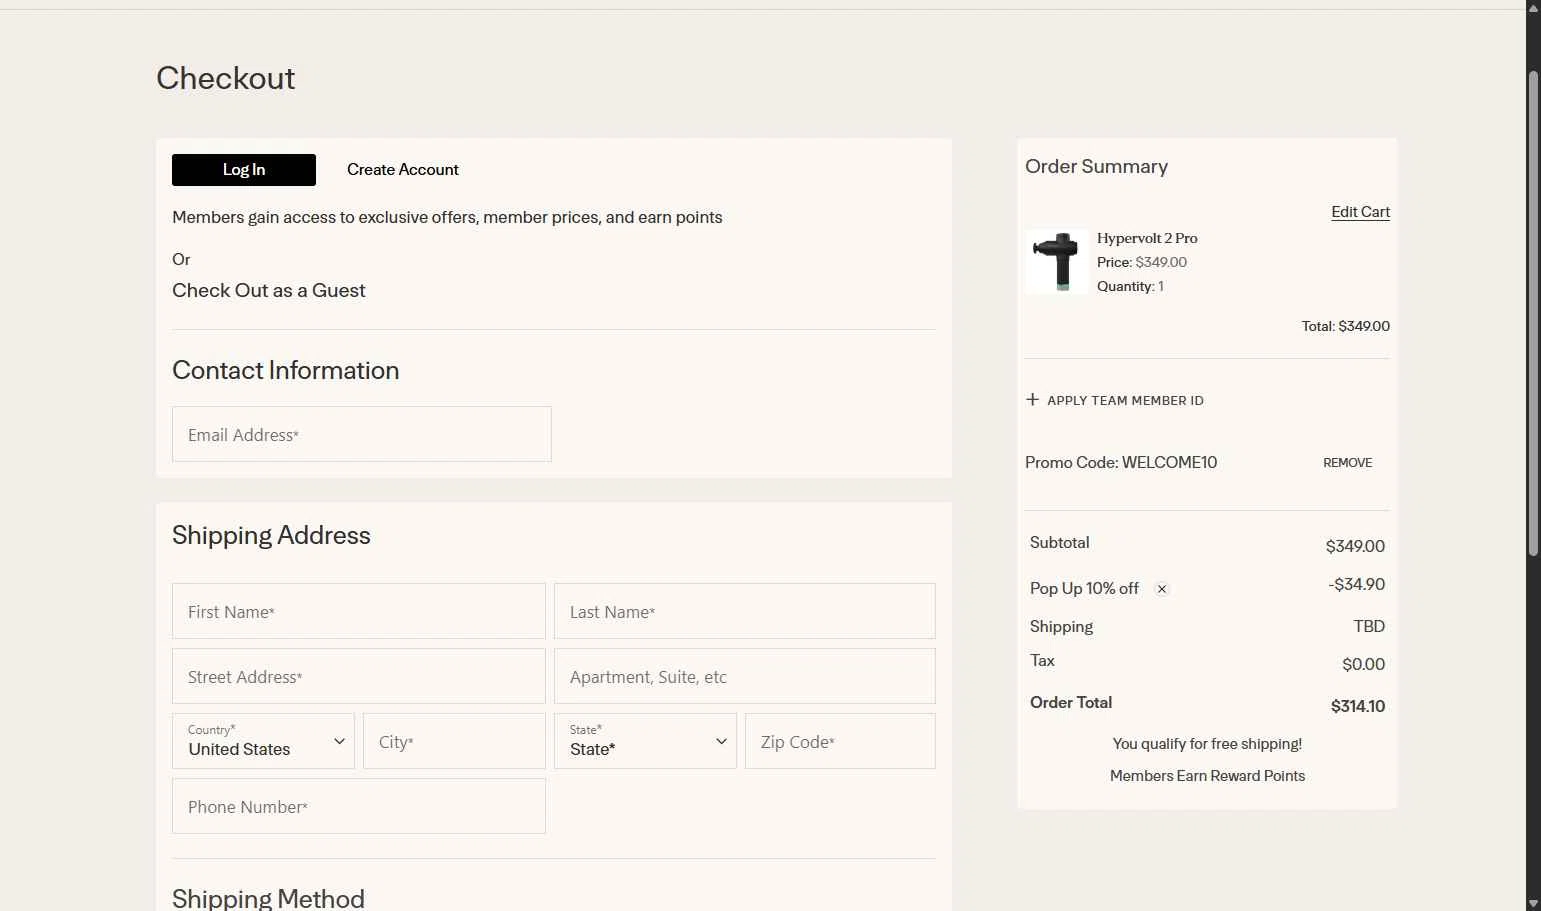Open the Create Account option
Image resolution: width=1541 pixels, height=911 pixels.
pyautogui.click(x=403, y=170)
